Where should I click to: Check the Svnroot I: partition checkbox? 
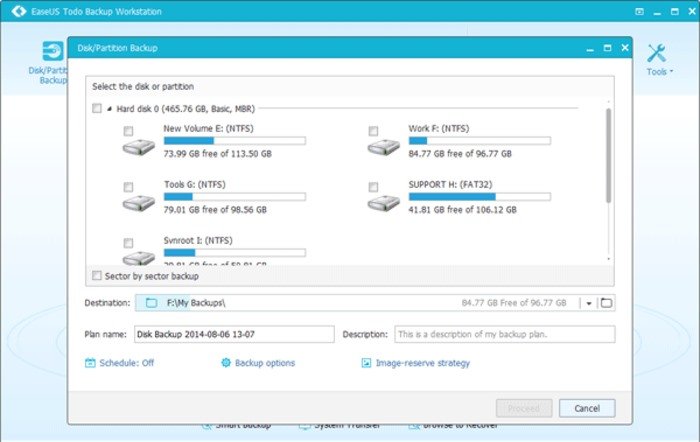tap(129, 243)
